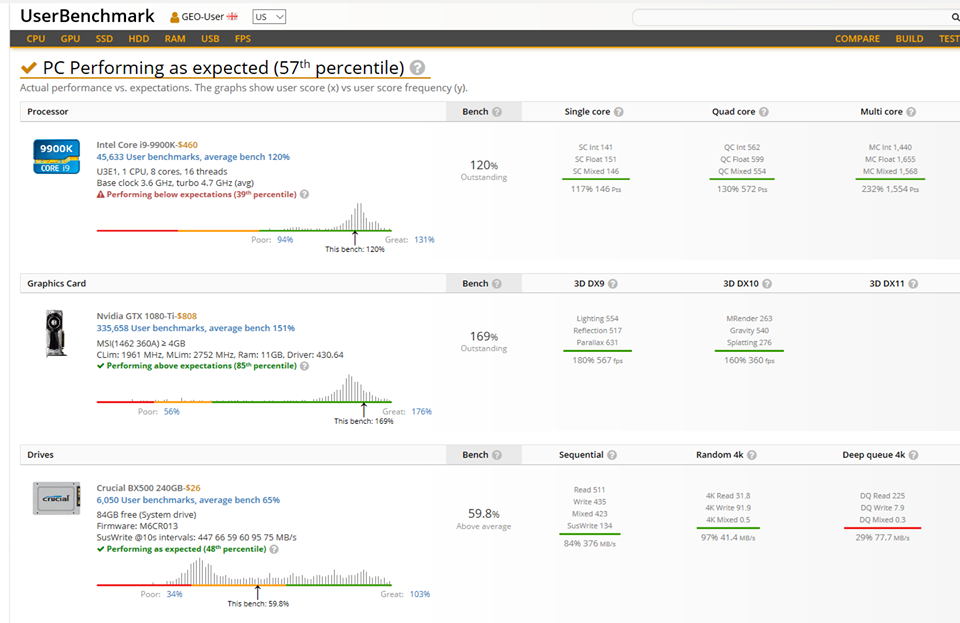Go to the COMPARE page
The width and height of the screenshot is (960, 623).
857,39
